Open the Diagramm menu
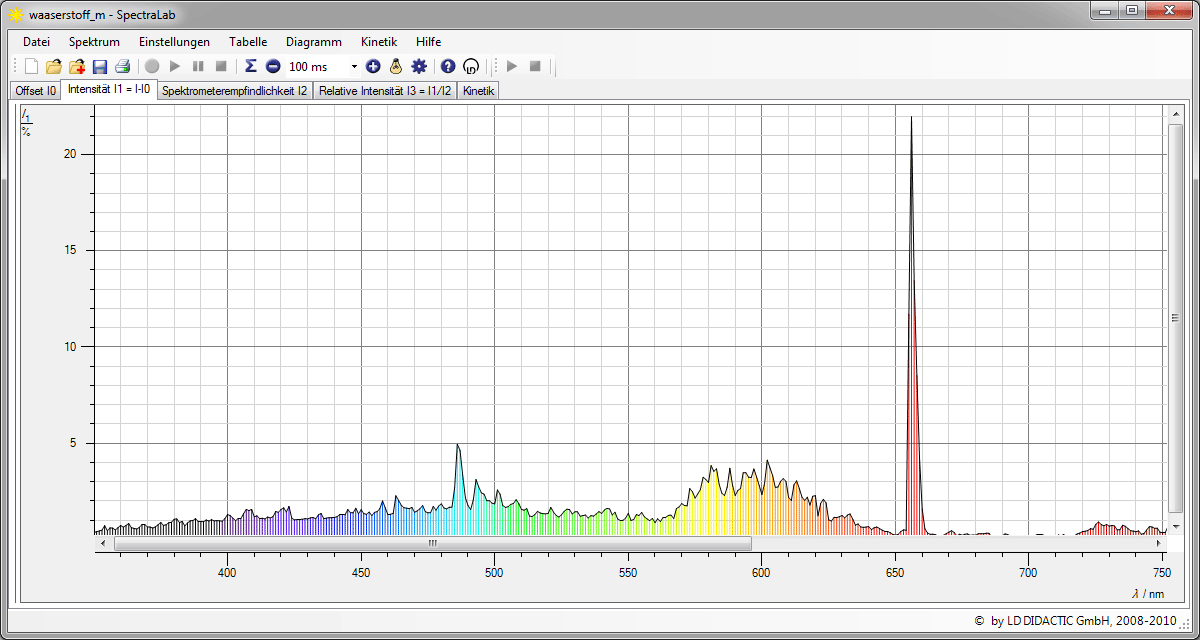1200x640 pixels. coord(313,42)
